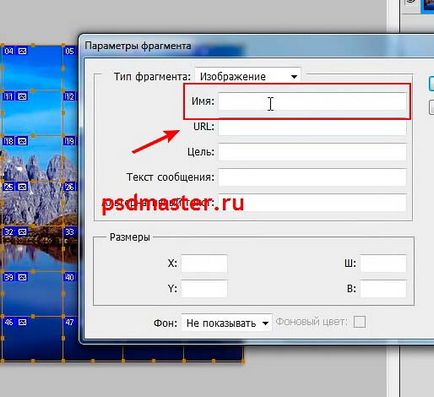Click the Текст сообщения input field
Screen dimensions: 434x397
312,177
